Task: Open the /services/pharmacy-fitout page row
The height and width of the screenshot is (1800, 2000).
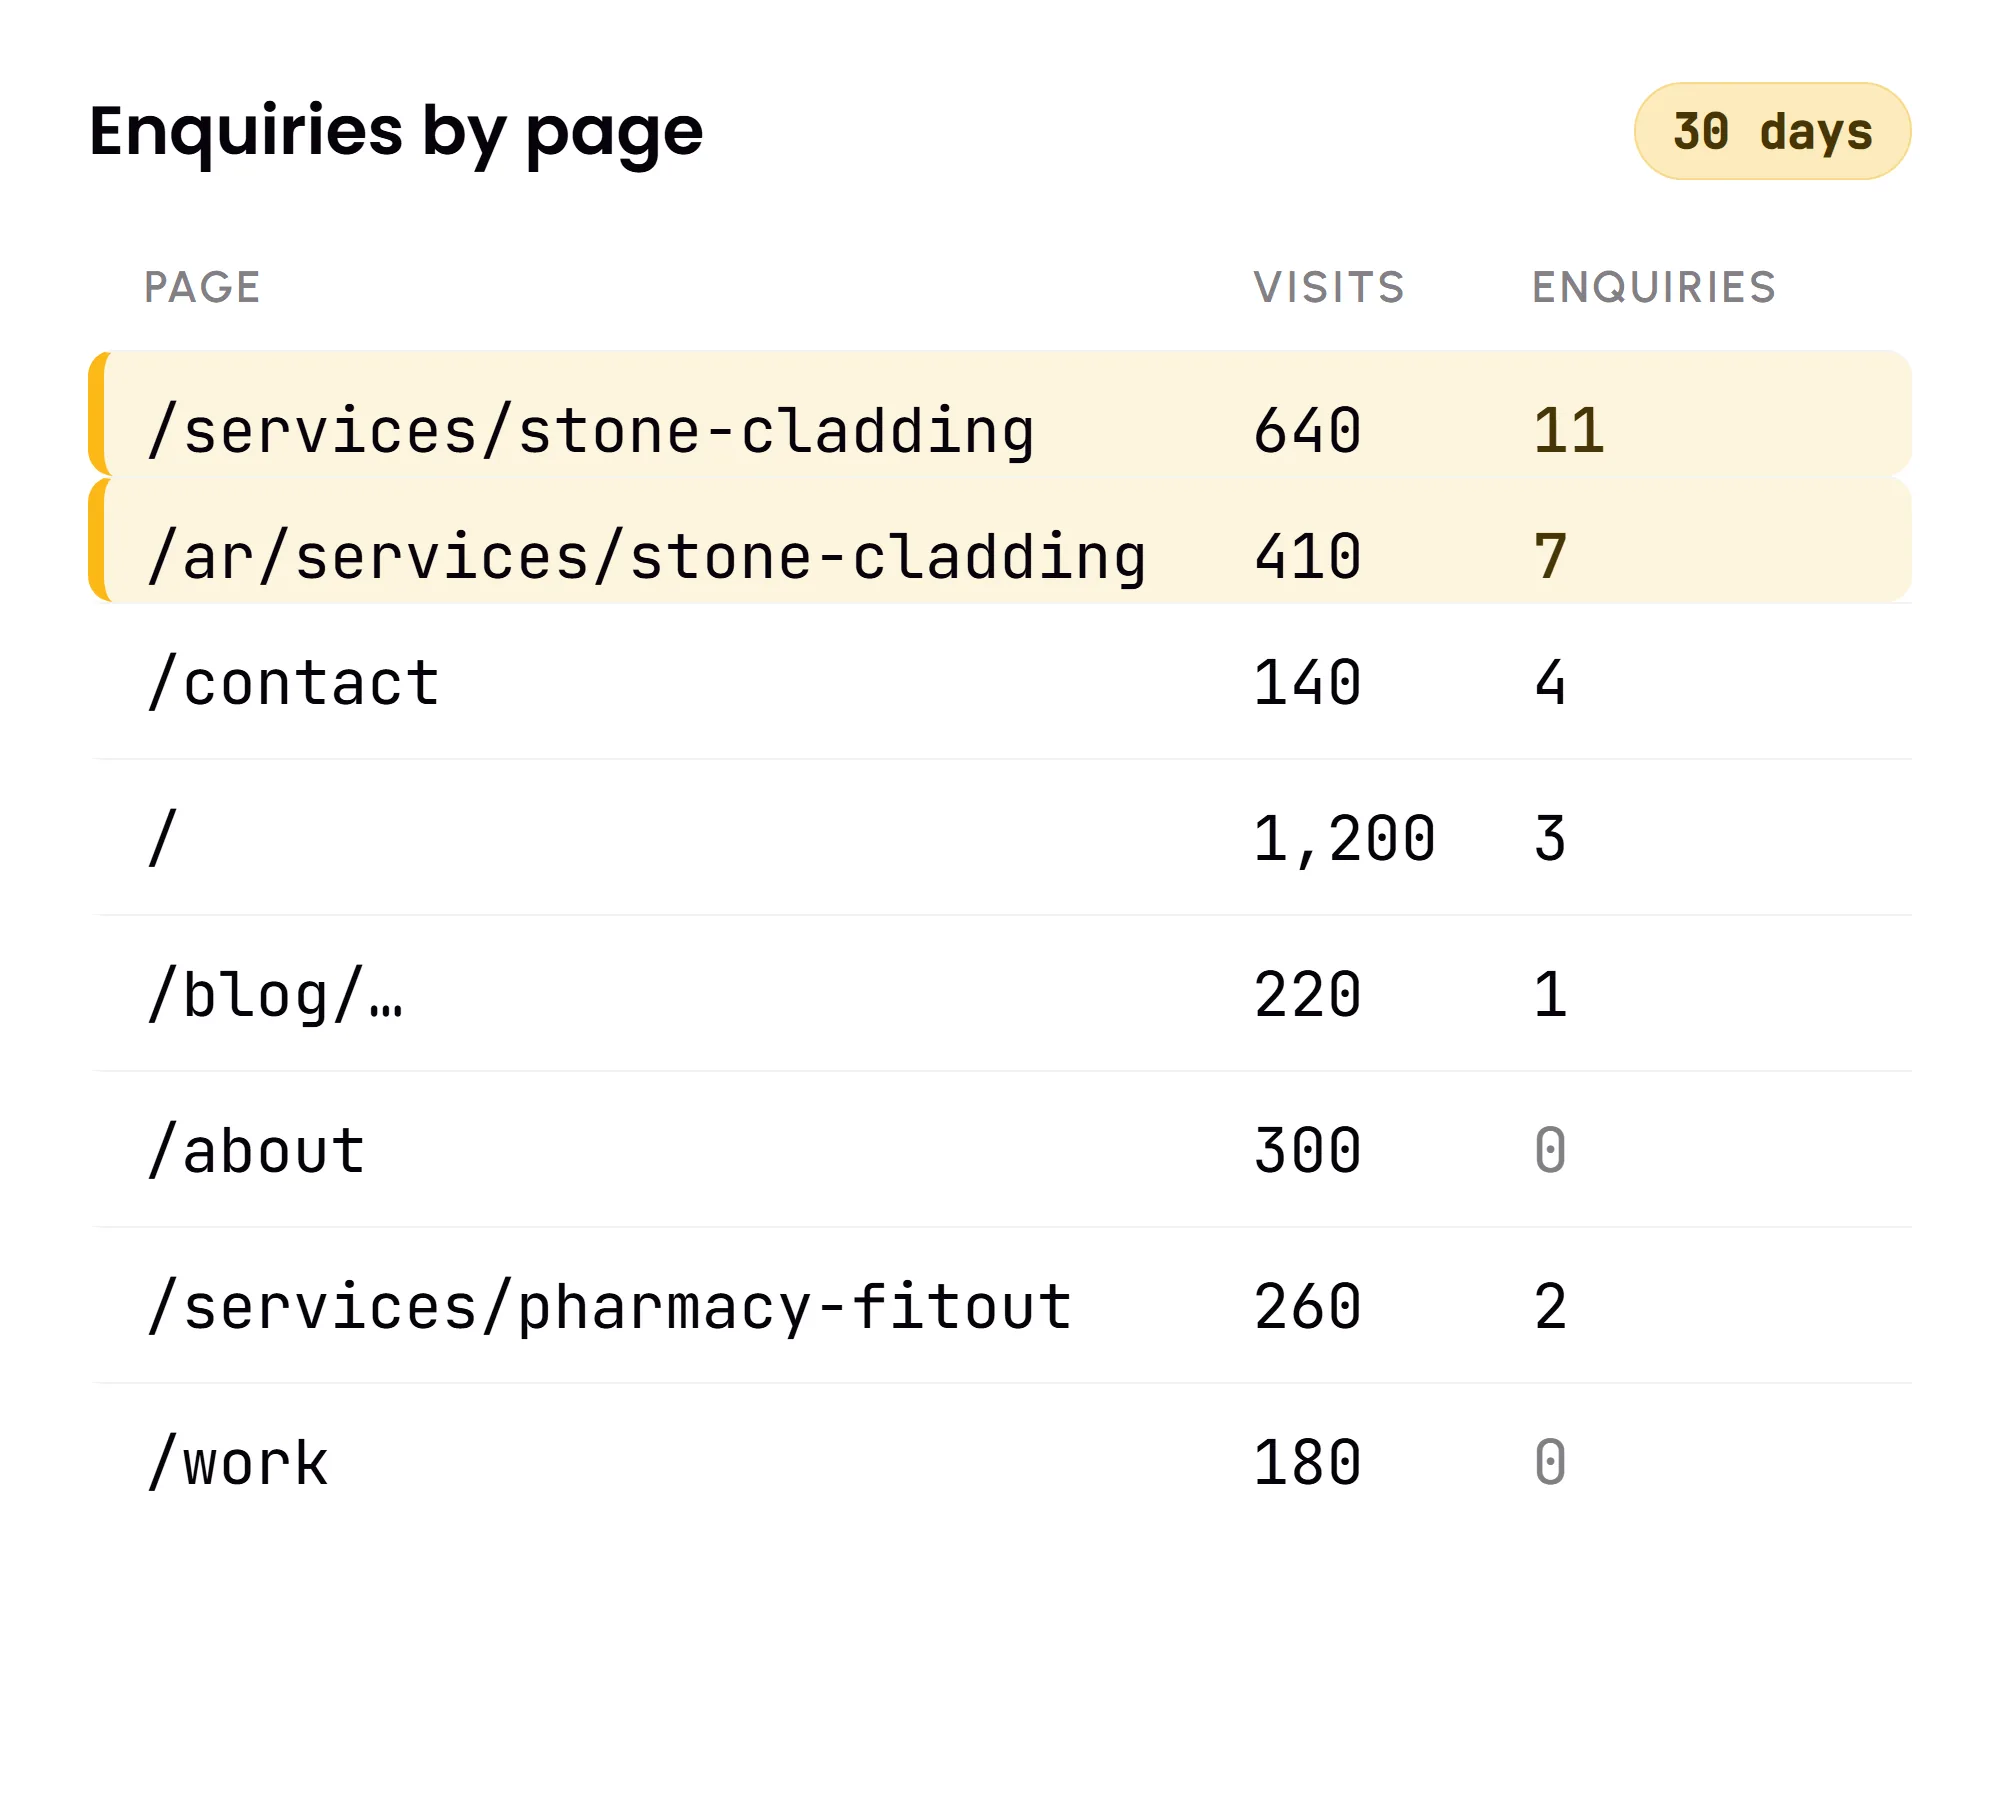Action: pyautogui.click(x=1000, y=1306)
